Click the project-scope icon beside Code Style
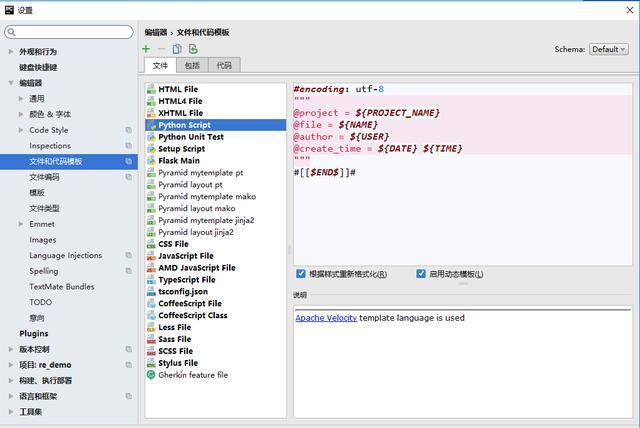Image resolution: width=640 pixels, height=428 pixels. click(x=129, y=130)
